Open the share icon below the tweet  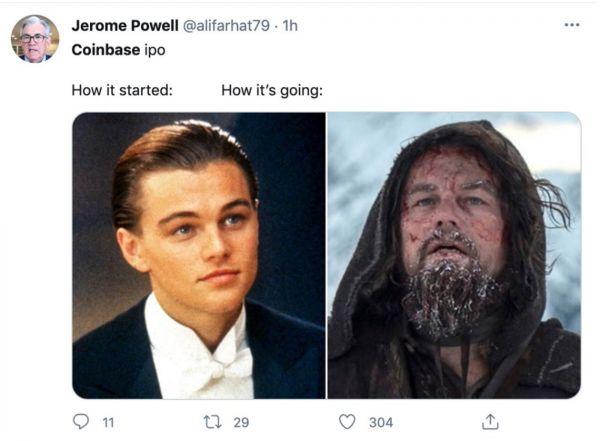(x=490, y=422)
